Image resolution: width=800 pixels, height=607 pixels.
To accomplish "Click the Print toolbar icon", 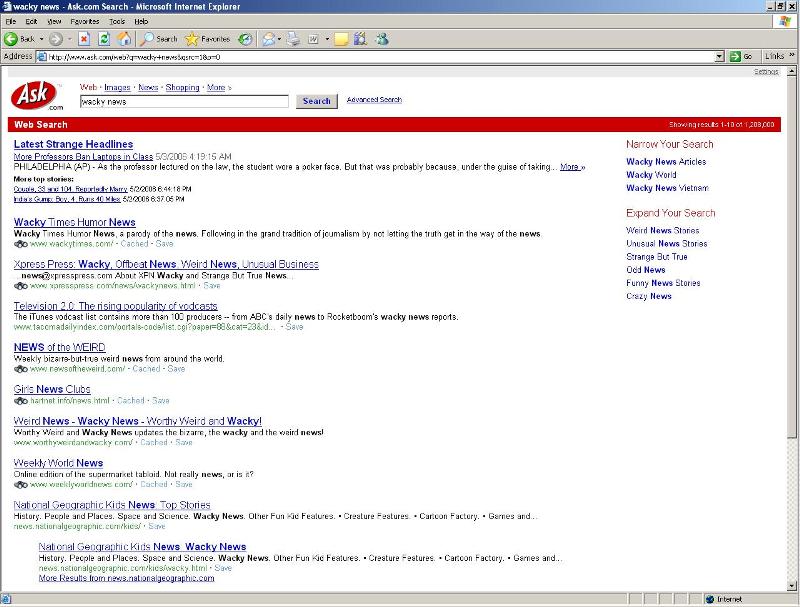I will (294, 39).
